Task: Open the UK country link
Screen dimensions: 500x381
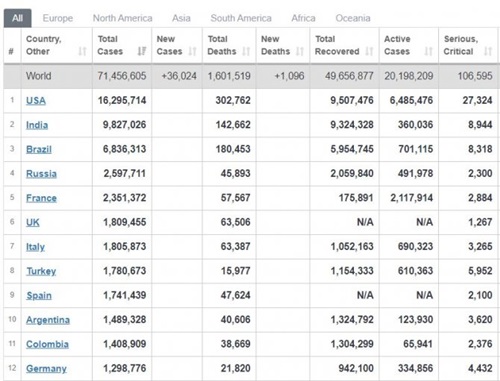Action: point(33,222)
